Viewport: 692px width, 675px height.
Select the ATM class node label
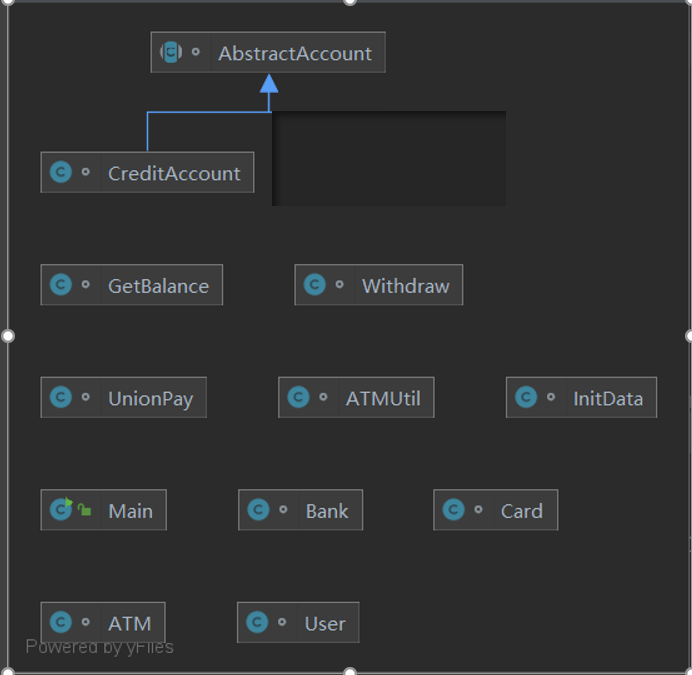click(129, 623)
